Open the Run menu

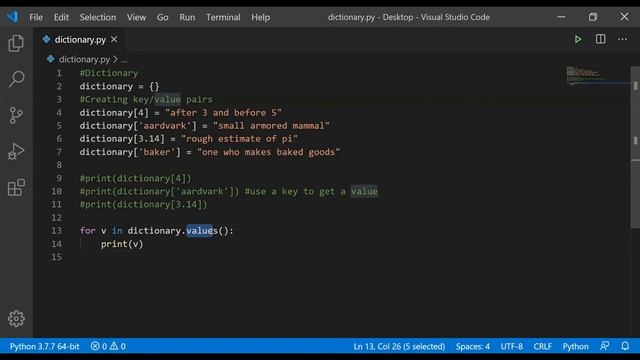[187, 17]
